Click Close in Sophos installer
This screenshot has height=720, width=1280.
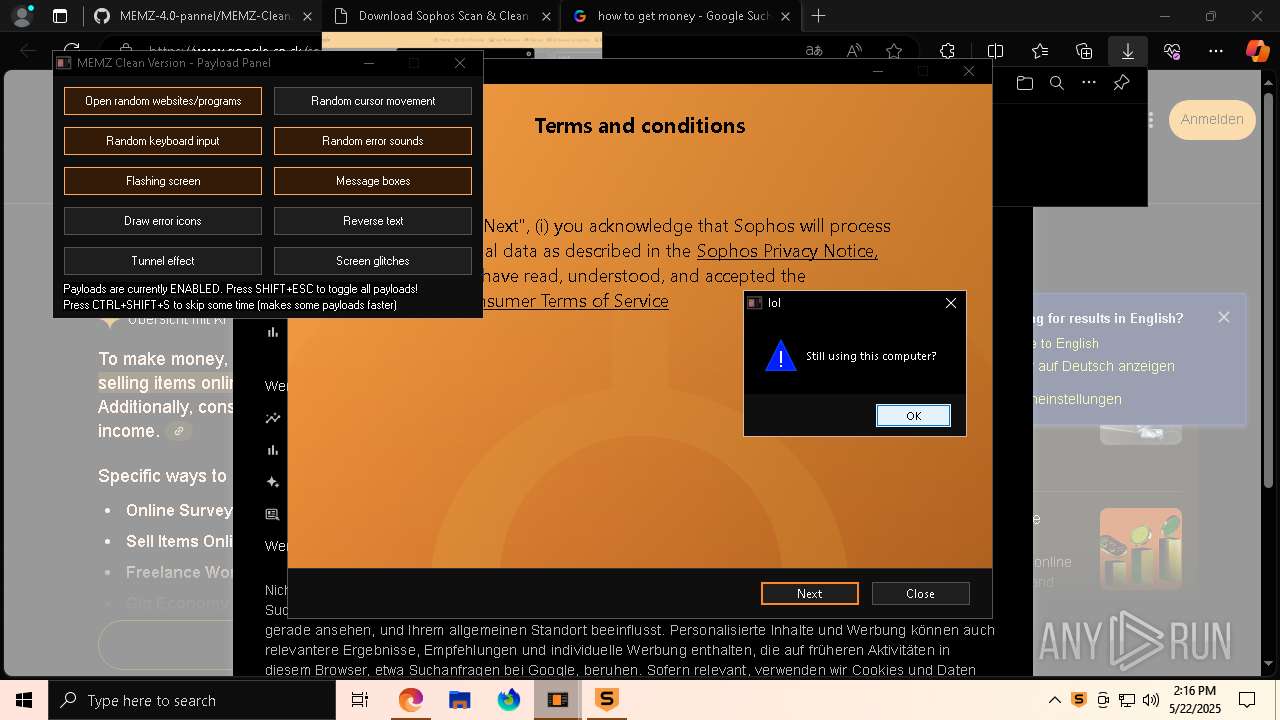(x=920, y=593)
